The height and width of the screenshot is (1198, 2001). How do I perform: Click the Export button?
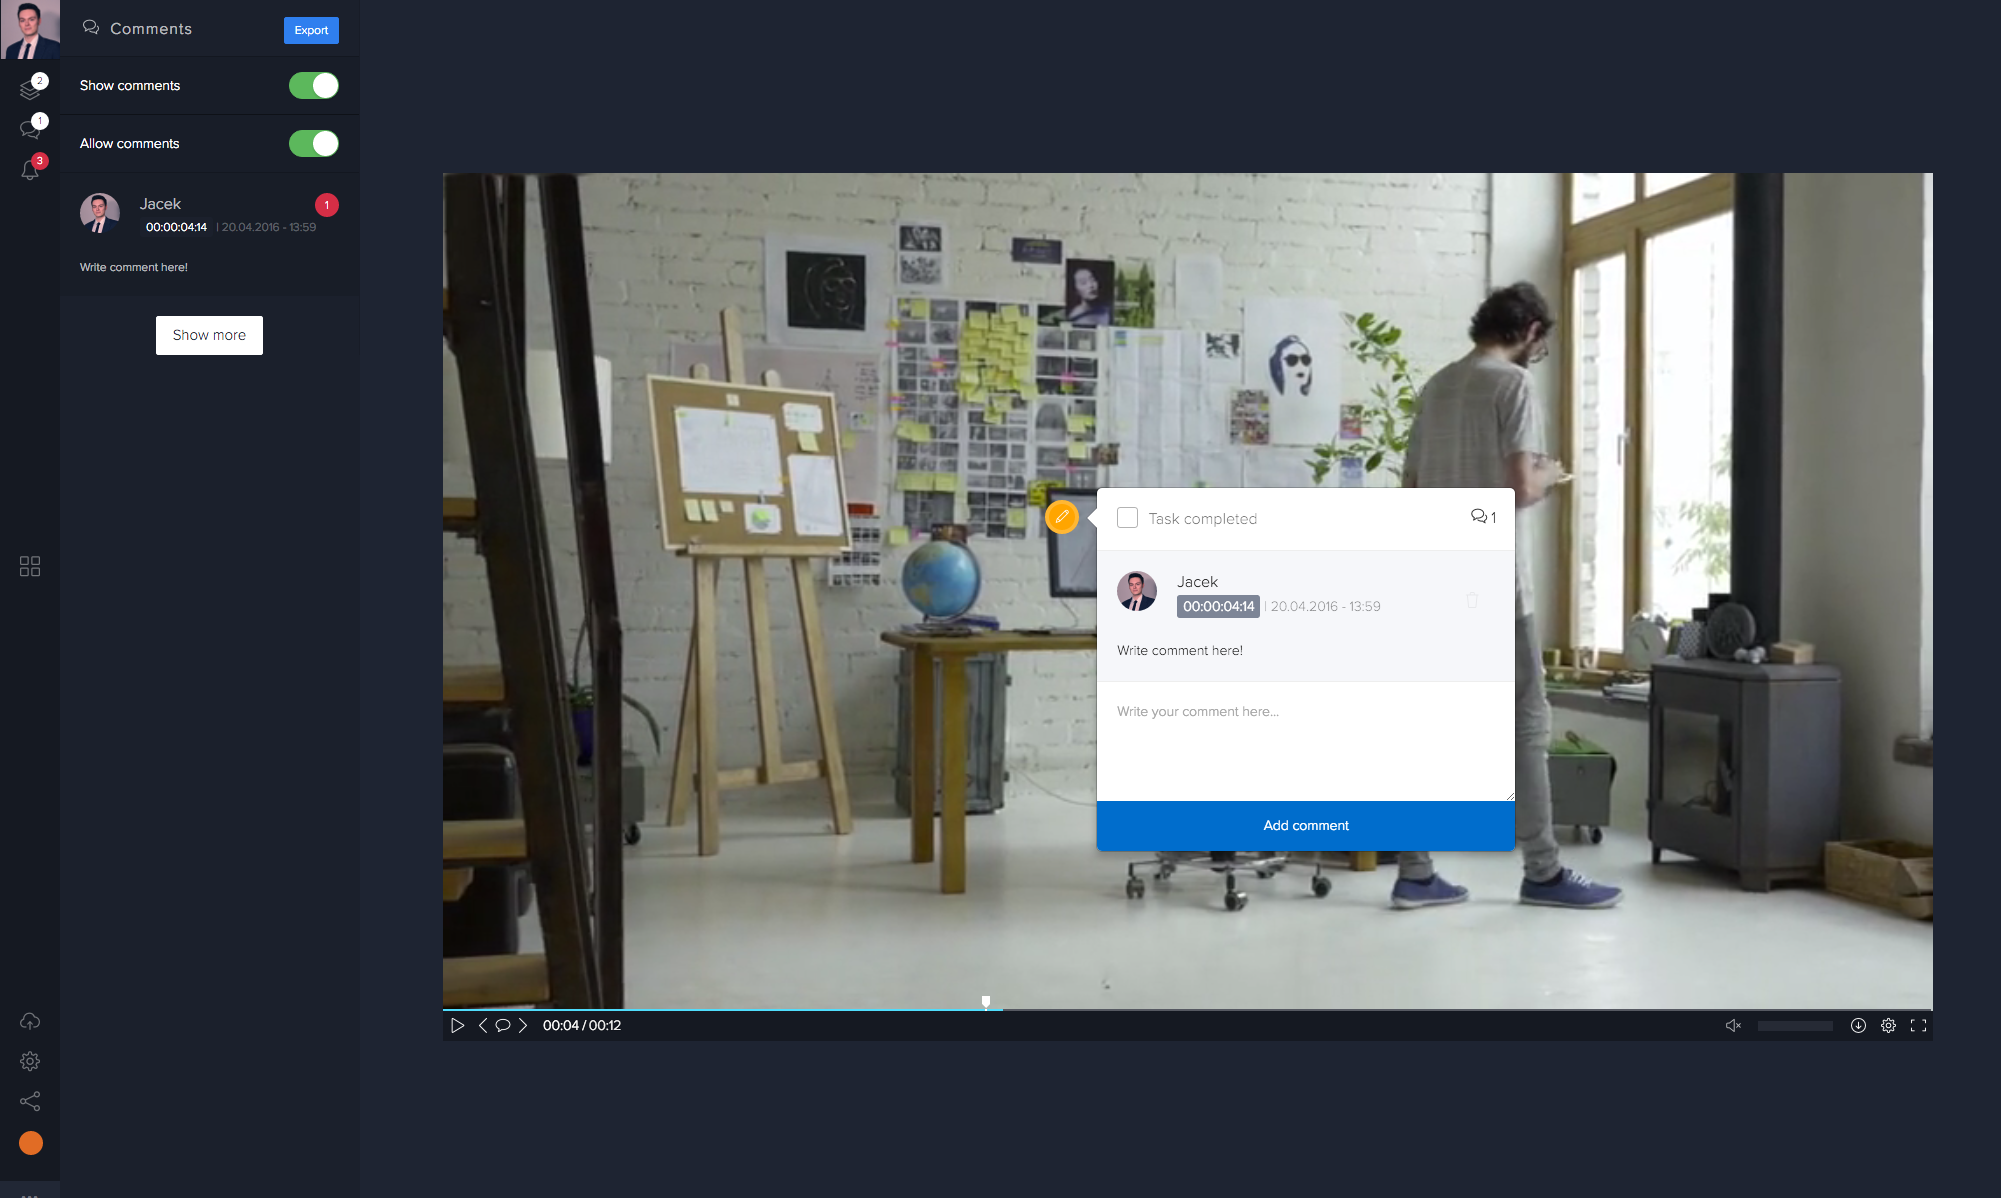point(311,30)
